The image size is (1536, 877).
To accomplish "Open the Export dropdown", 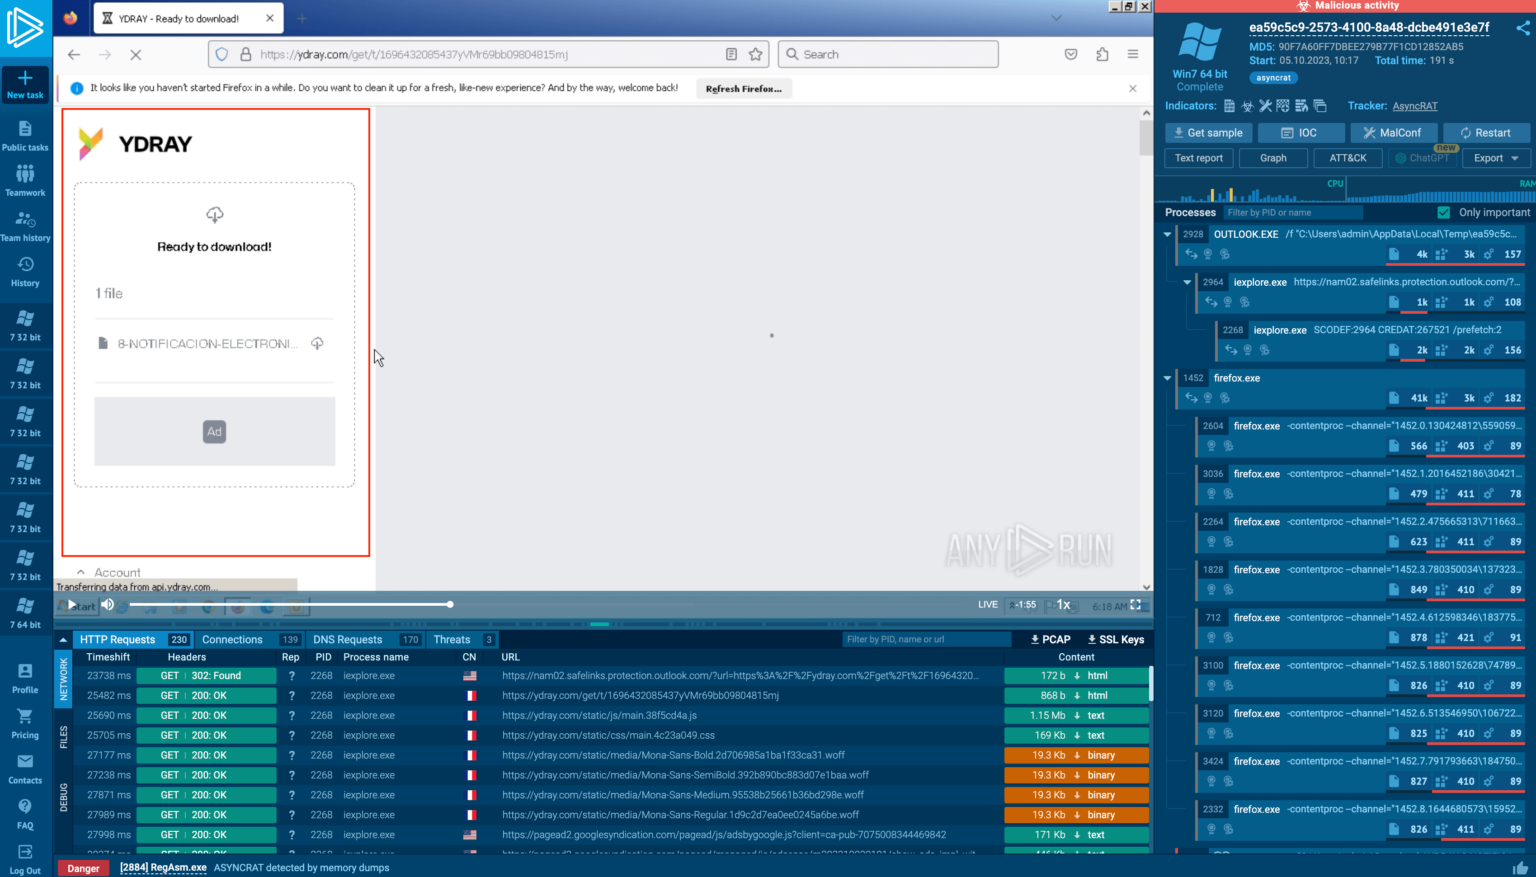I will coord(1496,158).
